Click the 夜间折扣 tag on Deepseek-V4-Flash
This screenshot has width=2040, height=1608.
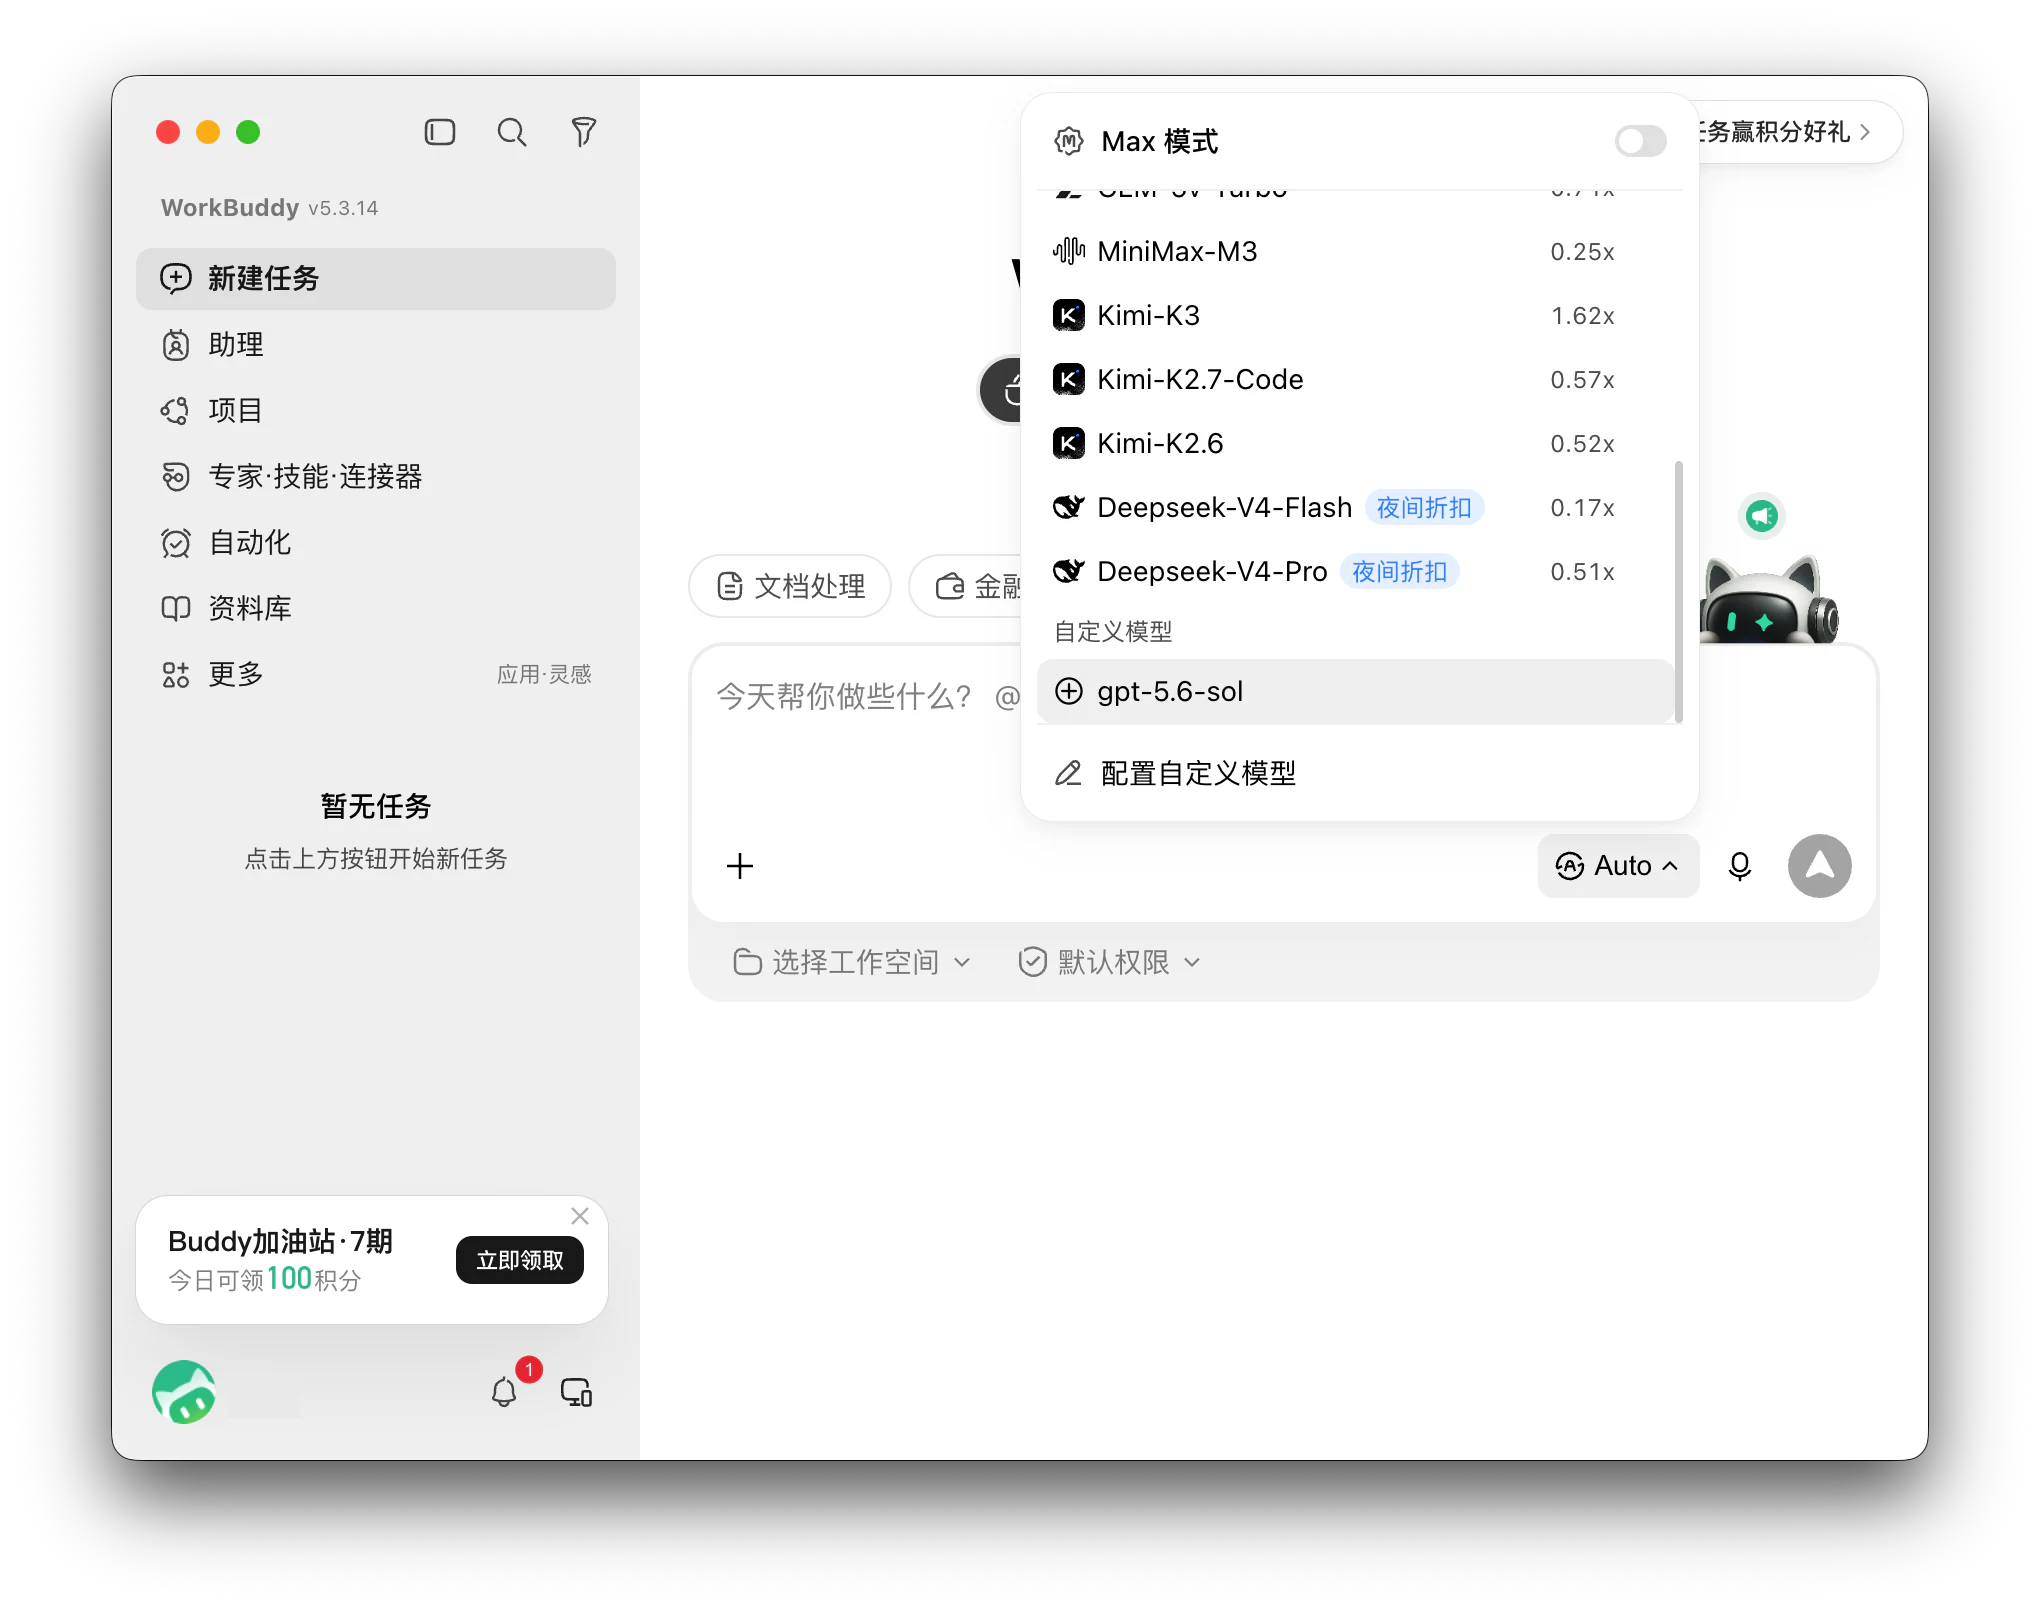coord(1424,508)
